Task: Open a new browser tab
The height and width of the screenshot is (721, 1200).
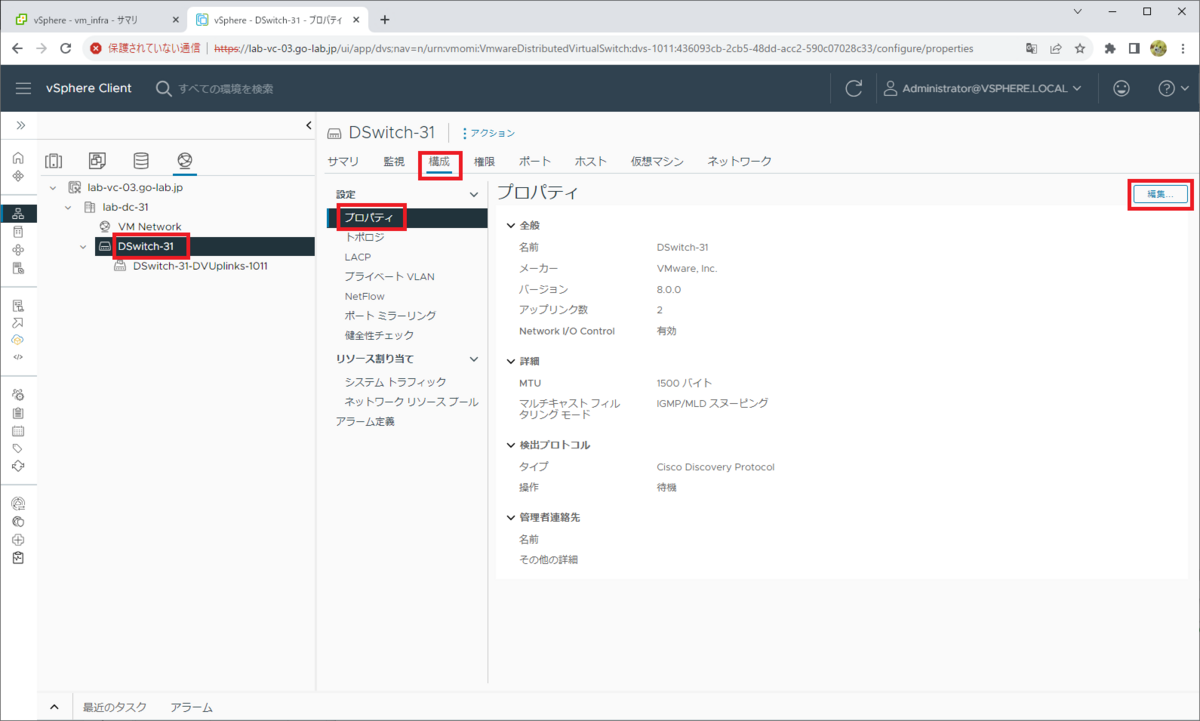Action: (x=385, y=19)
